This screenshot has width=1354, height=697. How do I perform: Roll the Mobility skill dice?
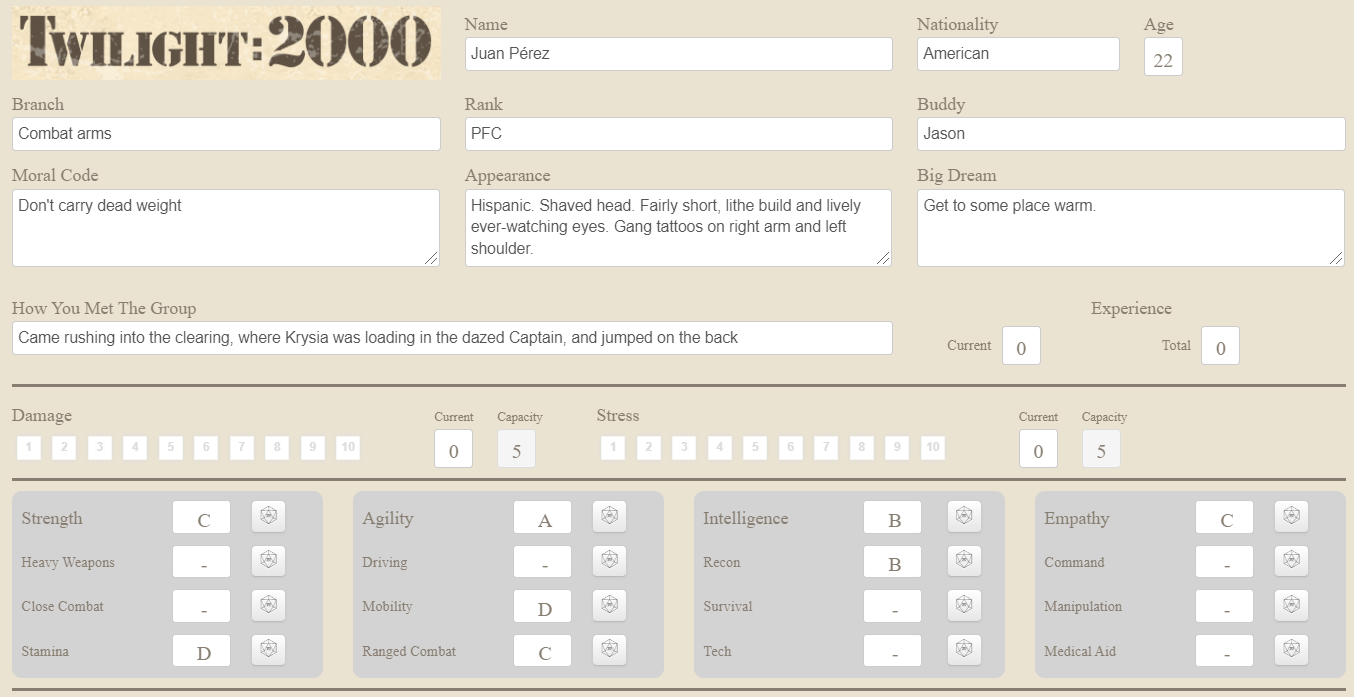click(609, 606)
